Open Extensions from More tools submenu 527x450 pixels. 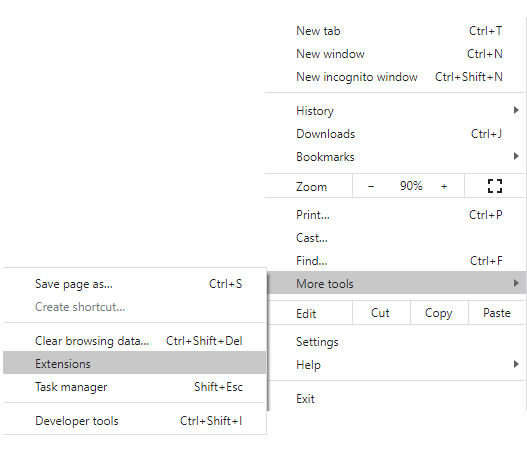134,363
